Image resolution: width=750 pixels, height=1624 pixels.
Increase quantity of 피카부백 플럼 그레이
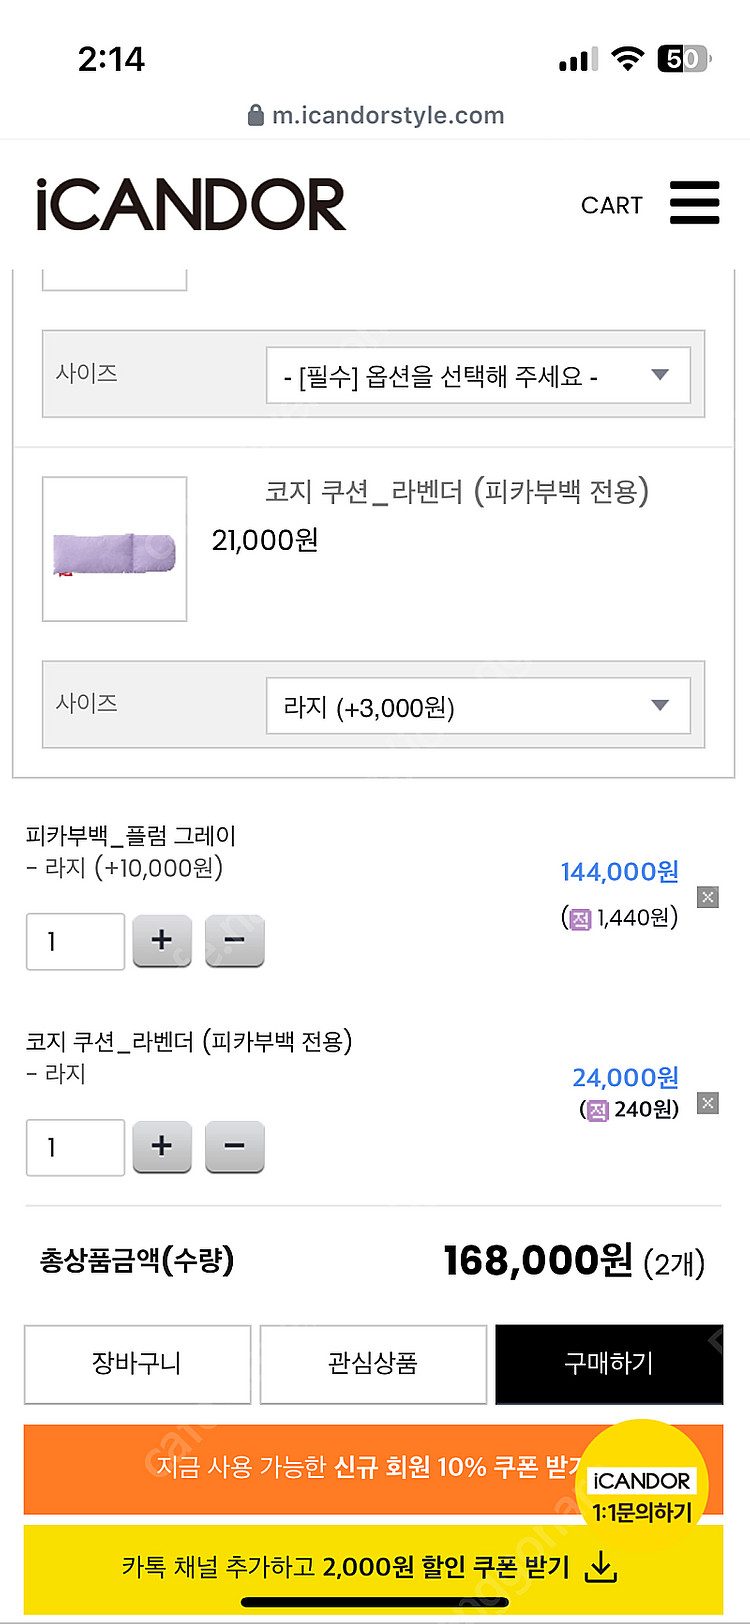(162, 941)
